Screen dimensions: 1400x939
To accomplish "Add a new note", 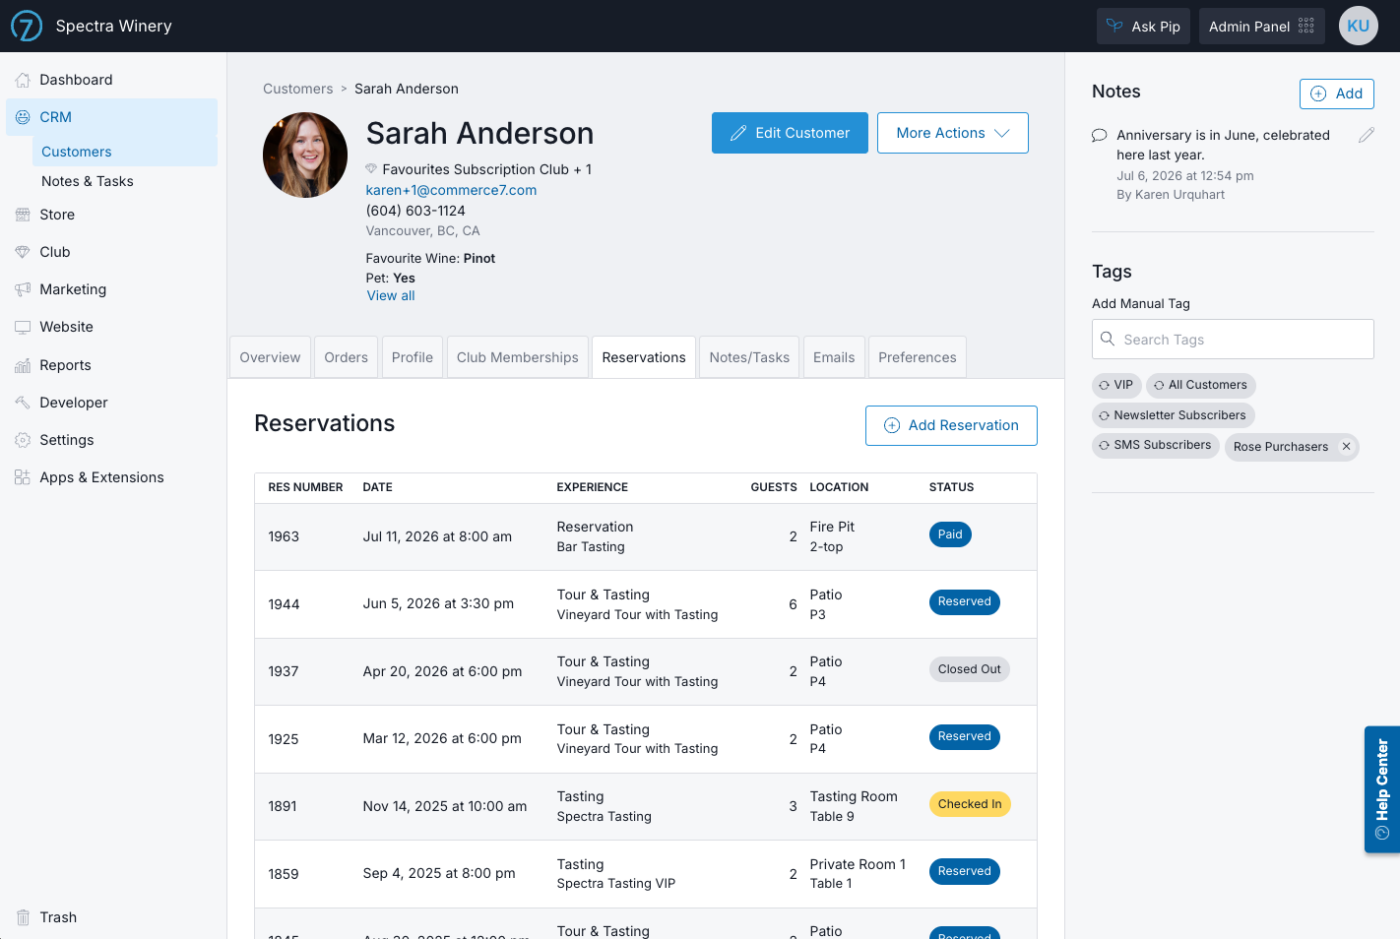I will coord(1336,94).
